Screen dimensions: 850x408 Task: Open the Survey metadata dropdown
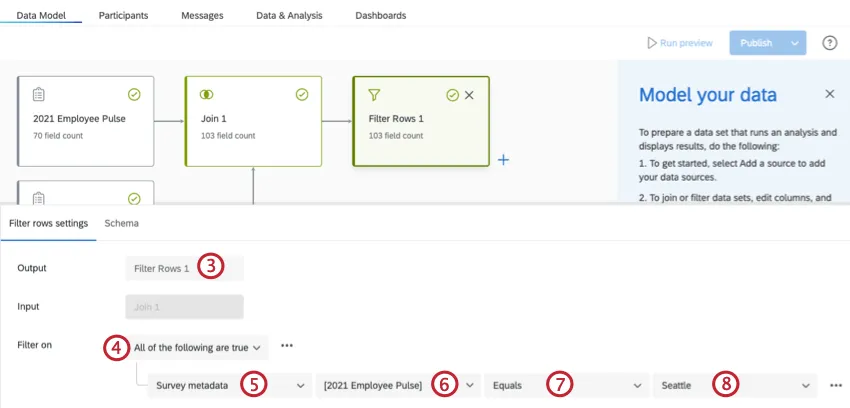tap(230, 385)
